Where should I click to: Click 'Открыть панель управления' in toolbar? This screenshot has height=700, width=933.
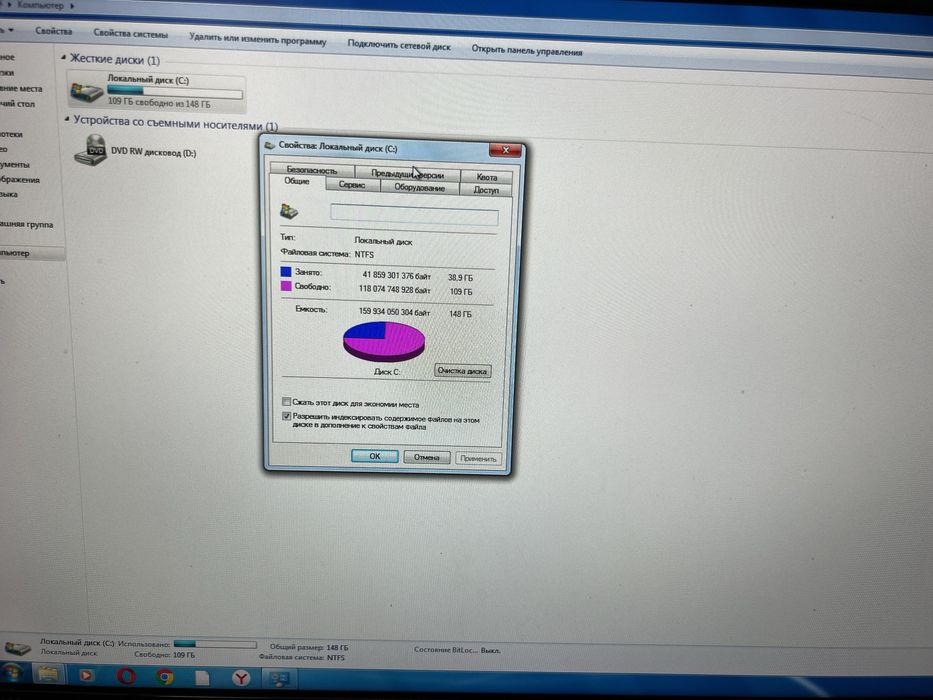tap(527, 50)
